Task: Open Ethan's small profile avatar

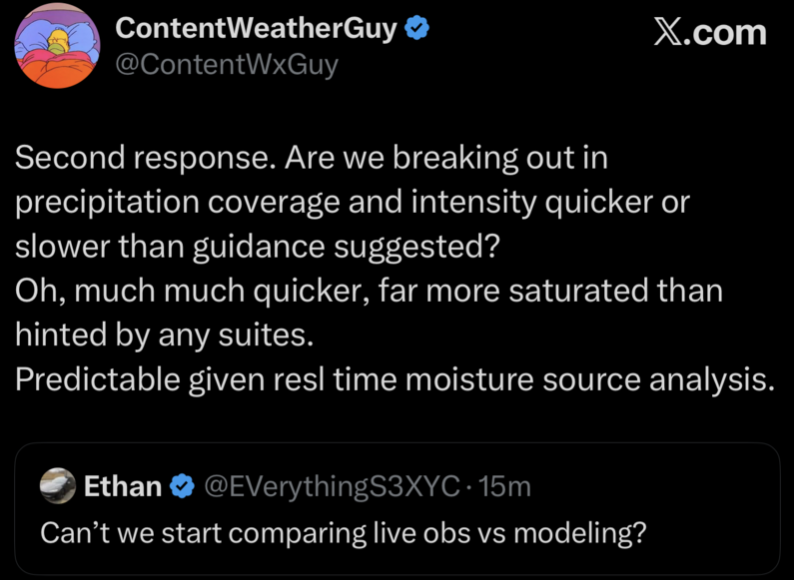Action: [x=58, y=486]
